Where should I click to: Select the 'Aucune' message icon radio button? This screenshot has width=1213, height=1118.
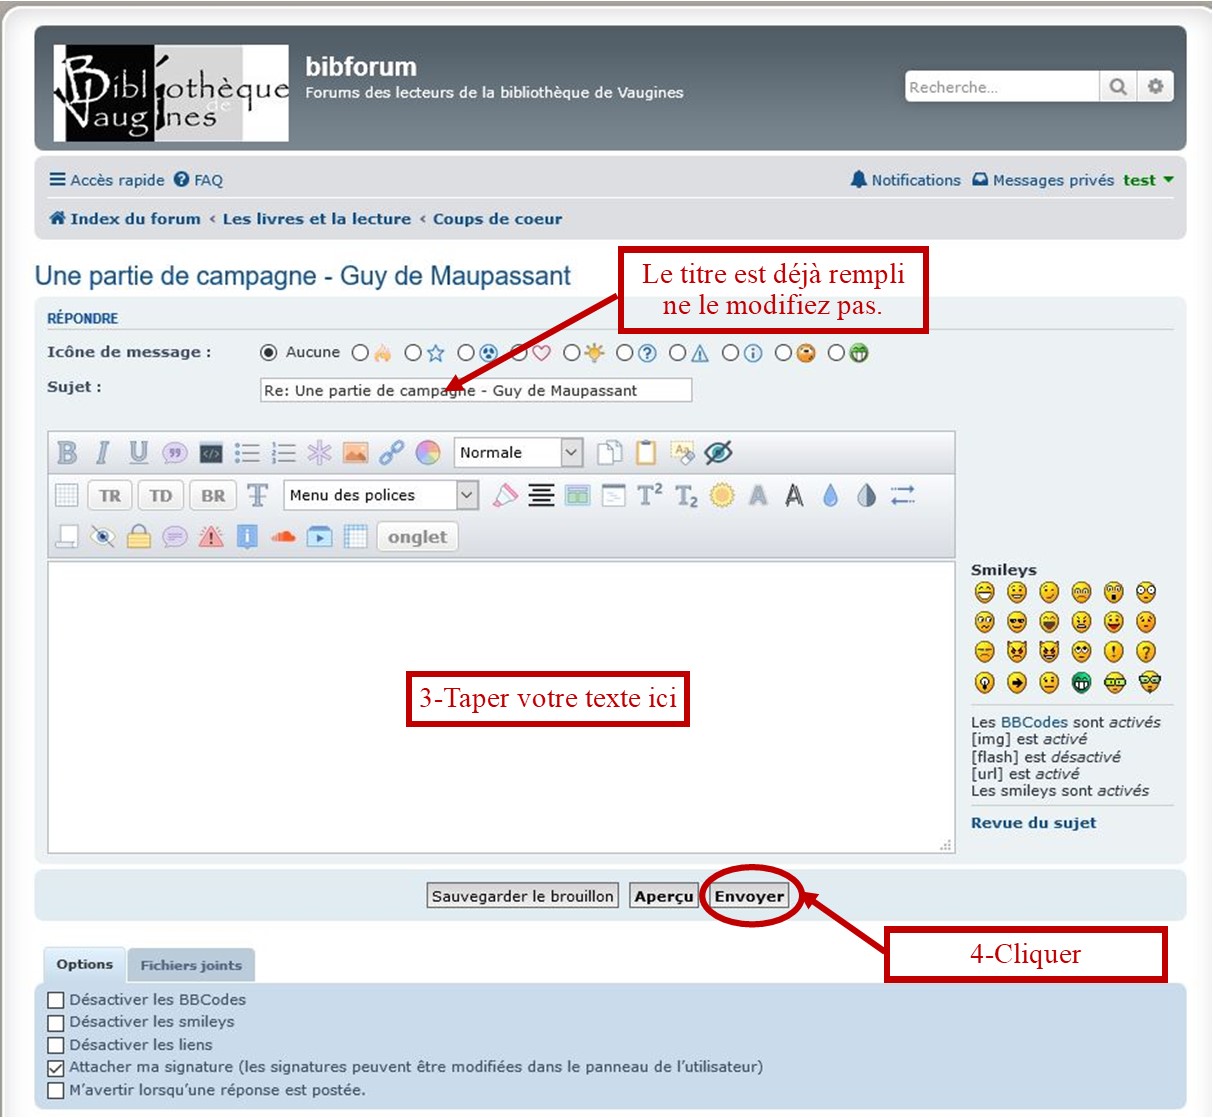click(268, 352)
